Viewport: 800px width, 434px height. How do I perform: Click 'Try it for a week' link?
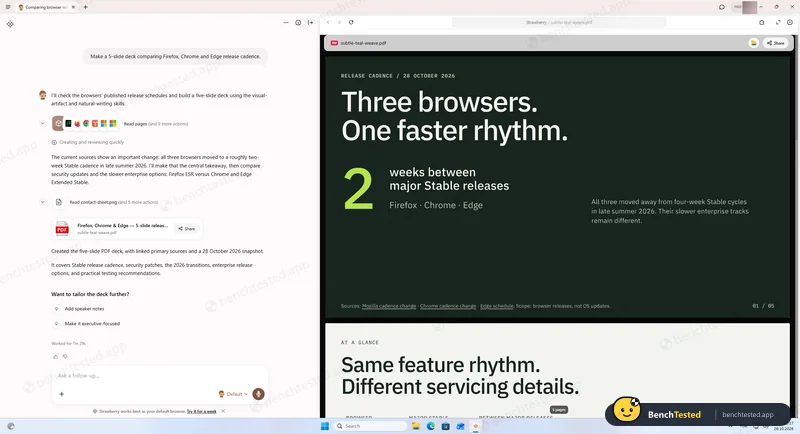[x=202, y=411]
